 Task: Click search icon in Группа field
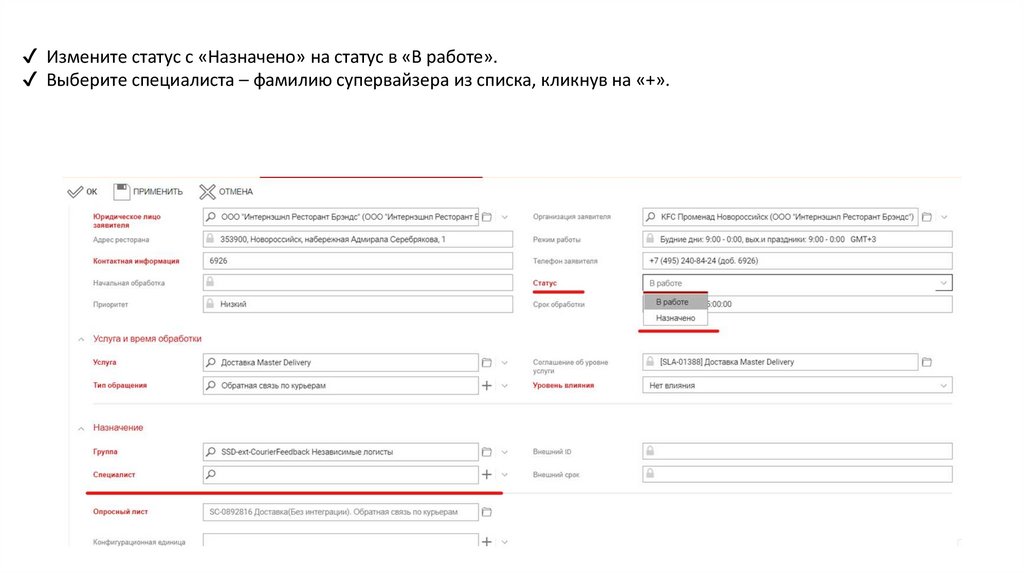210,451
